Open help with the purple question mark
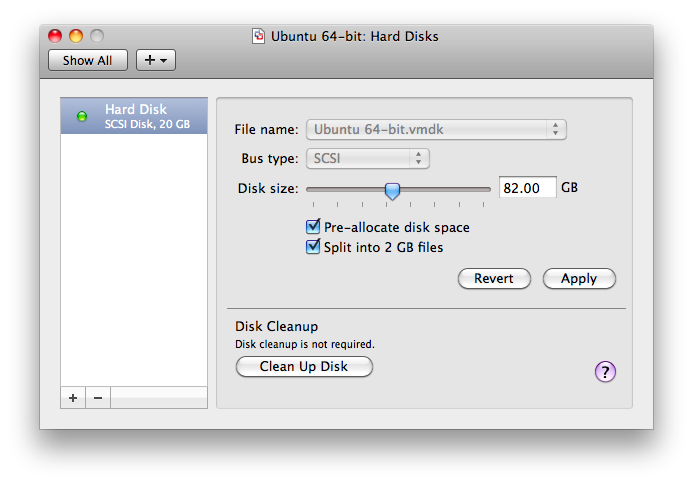The height and width of the screenshot is (484, 693). pyautogui.click(x=605, y=372)
